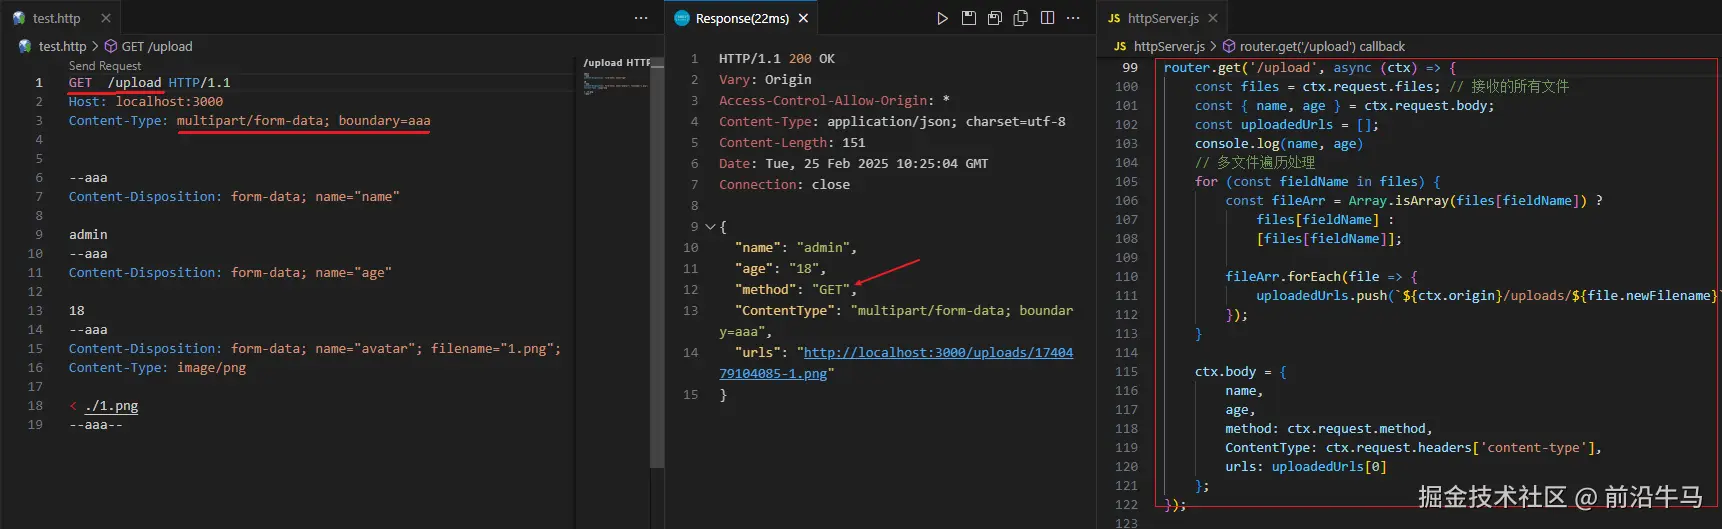Click '--aaa--' closing boundary line
Image resolution: width=1722 pixels, height=529 pixels.
click(95, 424)
